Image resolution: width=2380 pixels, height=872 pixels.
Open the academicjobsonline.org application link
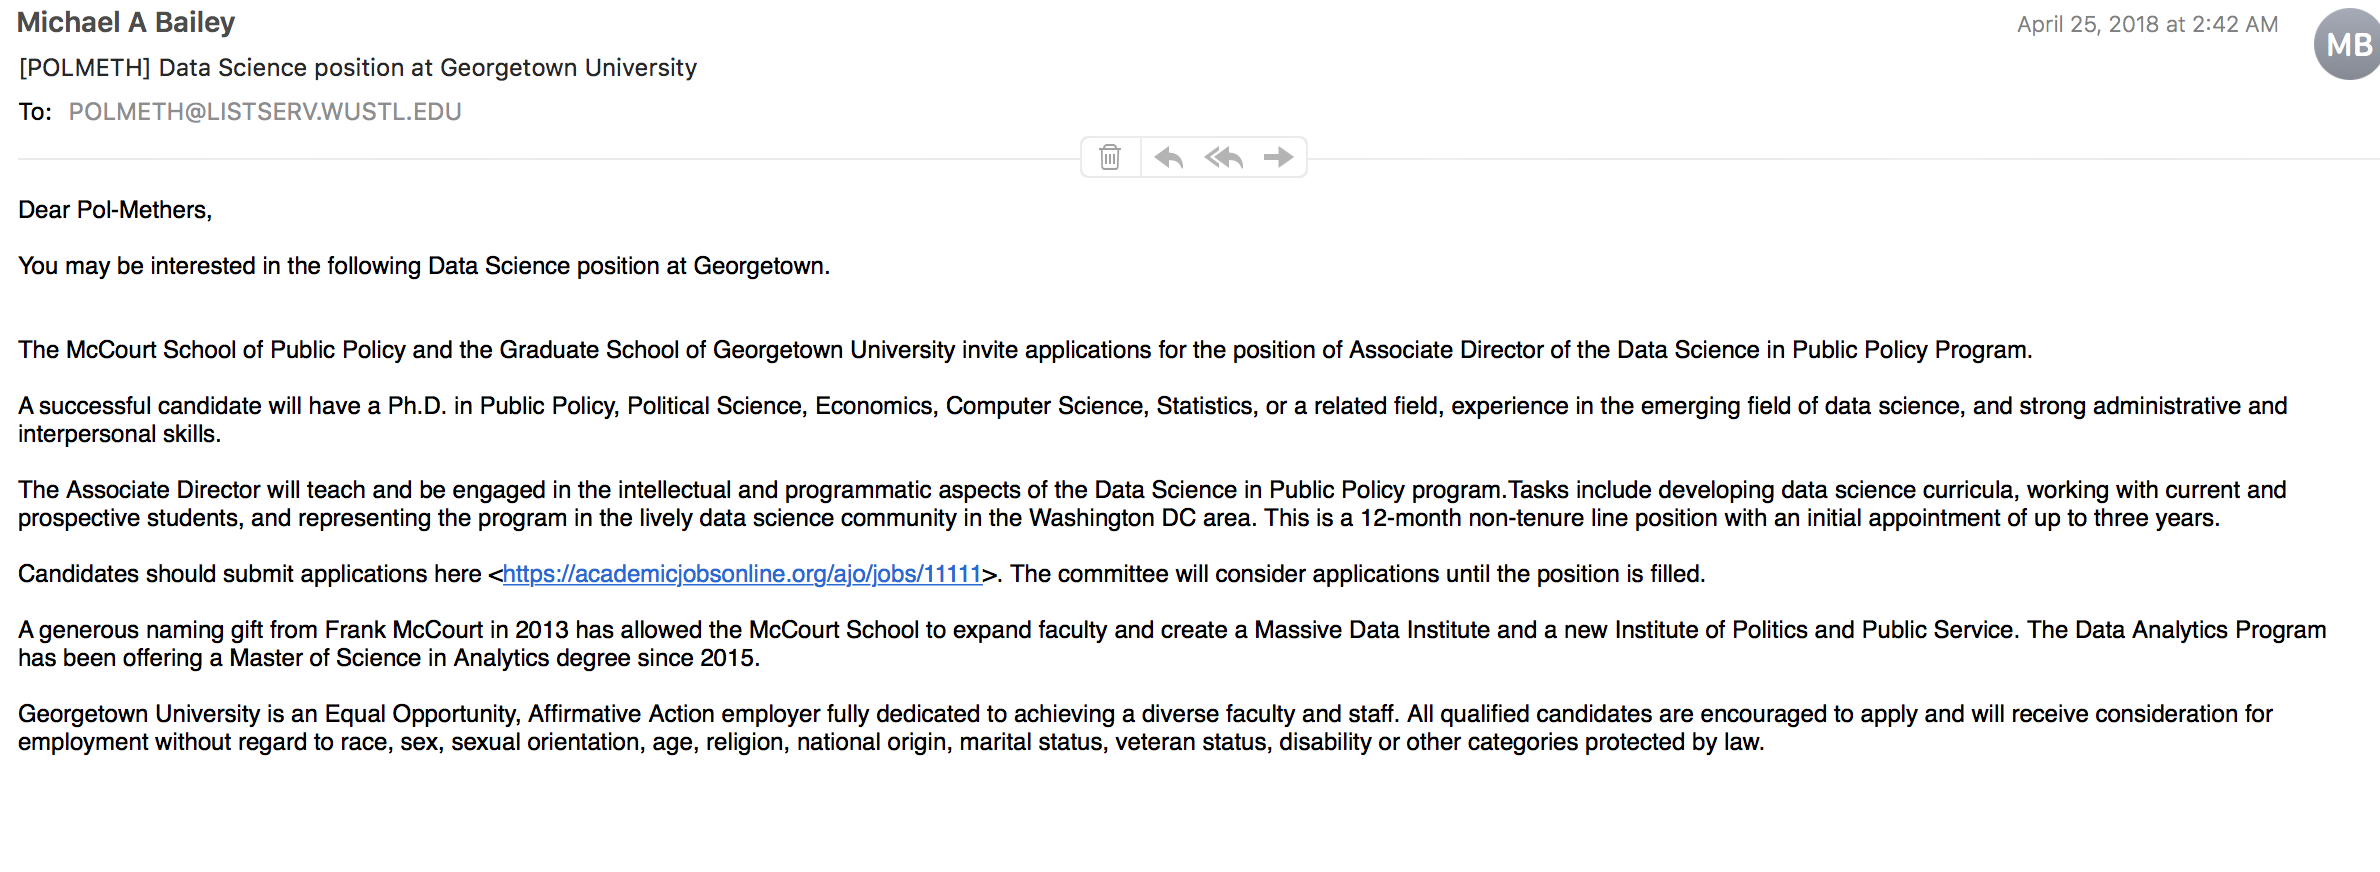(x=741, y=574)
